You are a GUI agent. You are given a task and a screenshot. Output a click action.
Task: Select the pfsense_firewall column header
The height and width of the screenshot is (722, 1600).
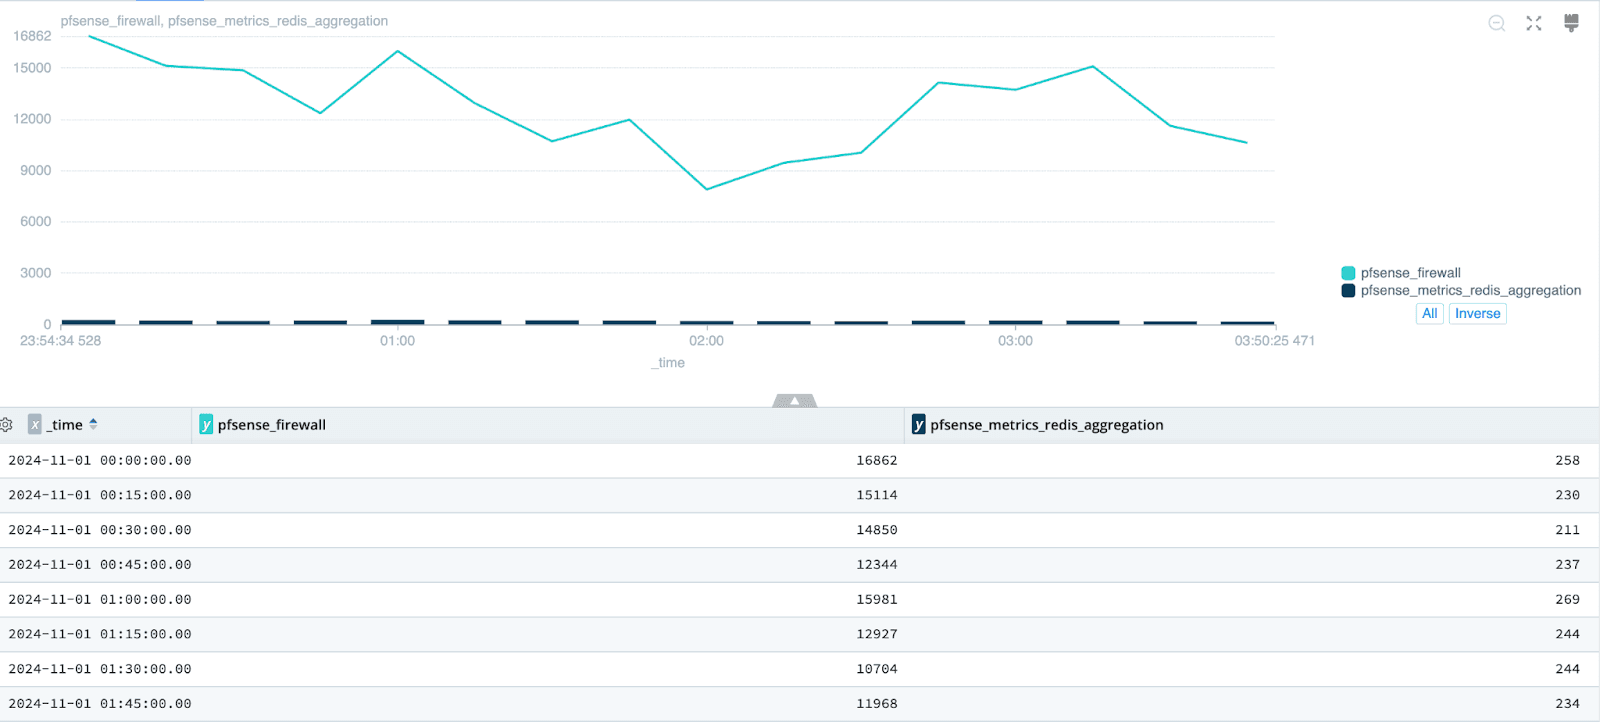click(x=272, y=425)
